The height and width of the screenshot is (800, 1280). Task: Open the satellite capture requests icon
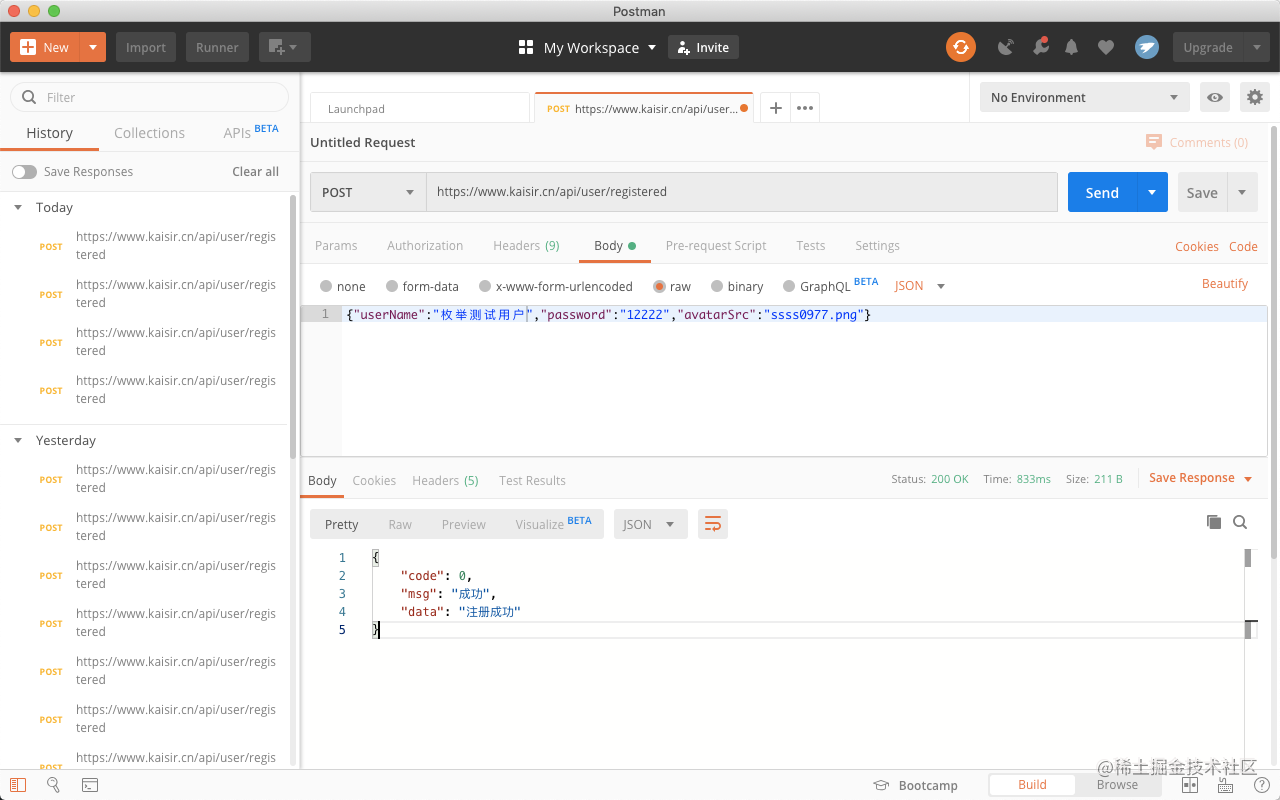coord(1006,47)
